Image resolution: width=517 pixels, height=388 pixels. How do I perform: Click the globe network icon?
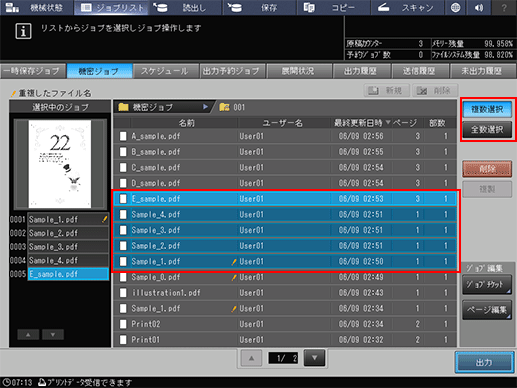(x=455, y=7)
